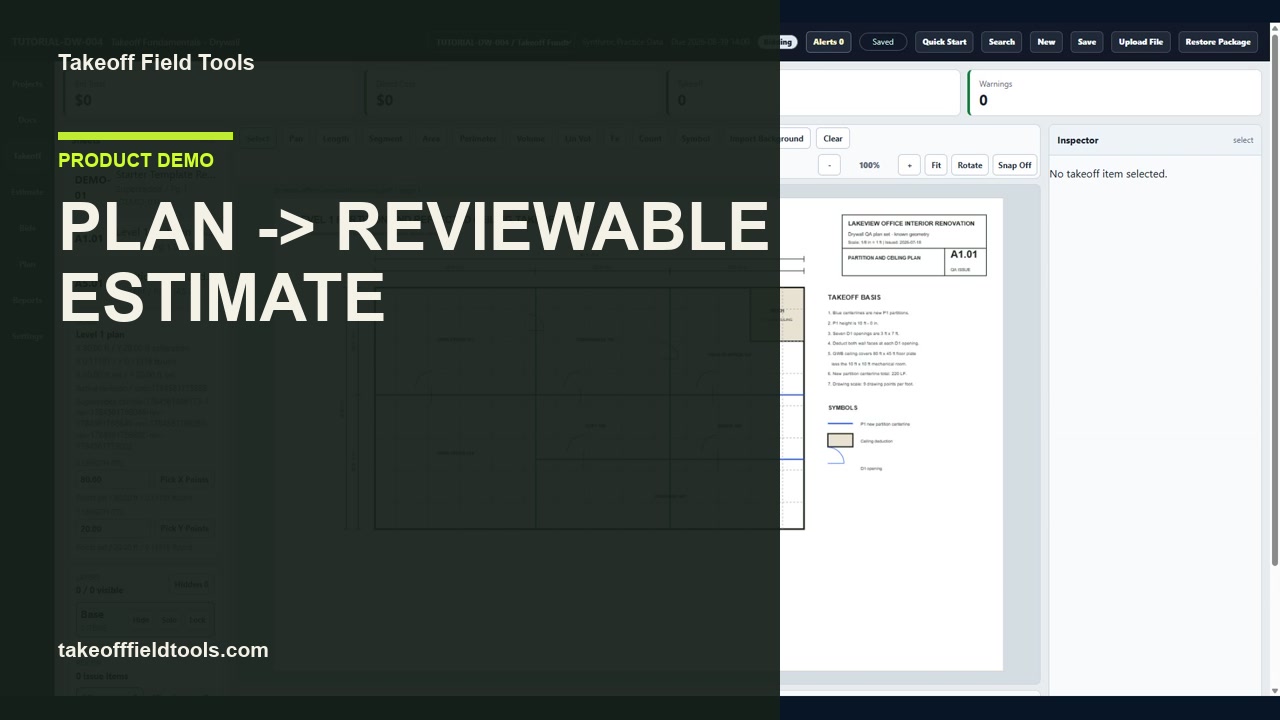
Task: Click 'No takeoff item selected.' text
Action: (1108, 174)
